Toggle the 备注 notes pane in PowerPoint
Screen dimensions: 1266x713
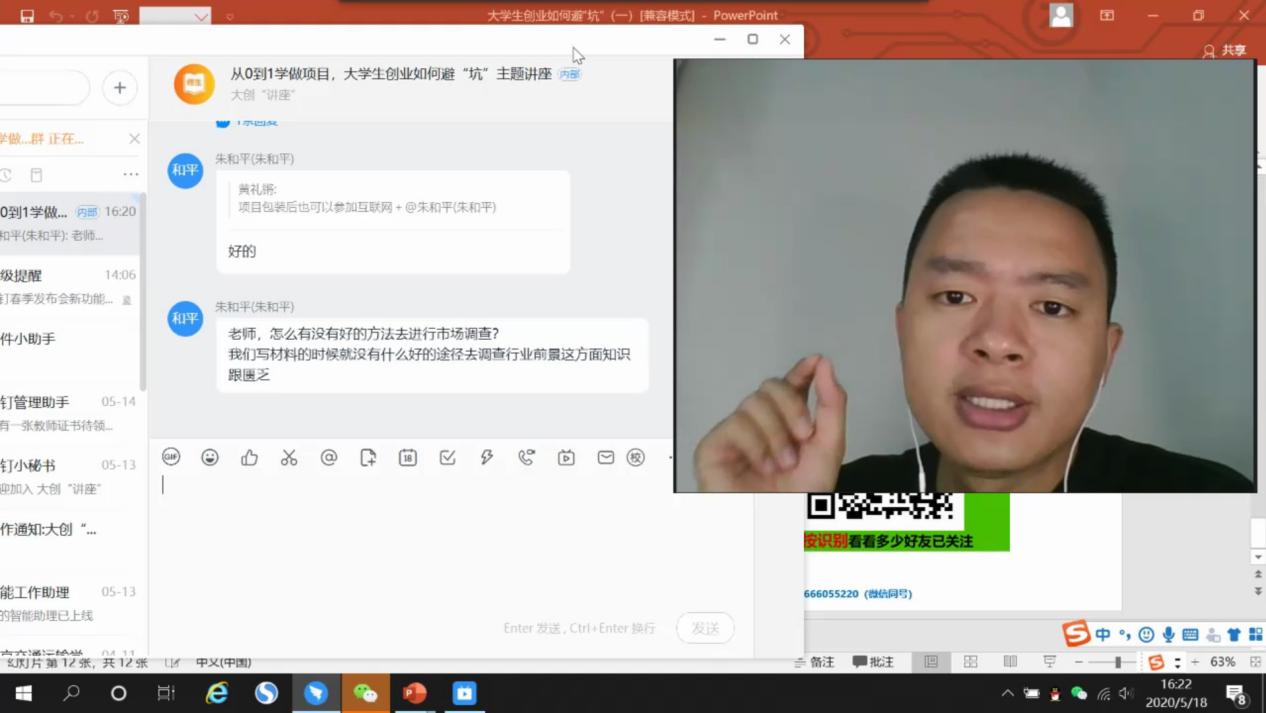pos(814,662)
